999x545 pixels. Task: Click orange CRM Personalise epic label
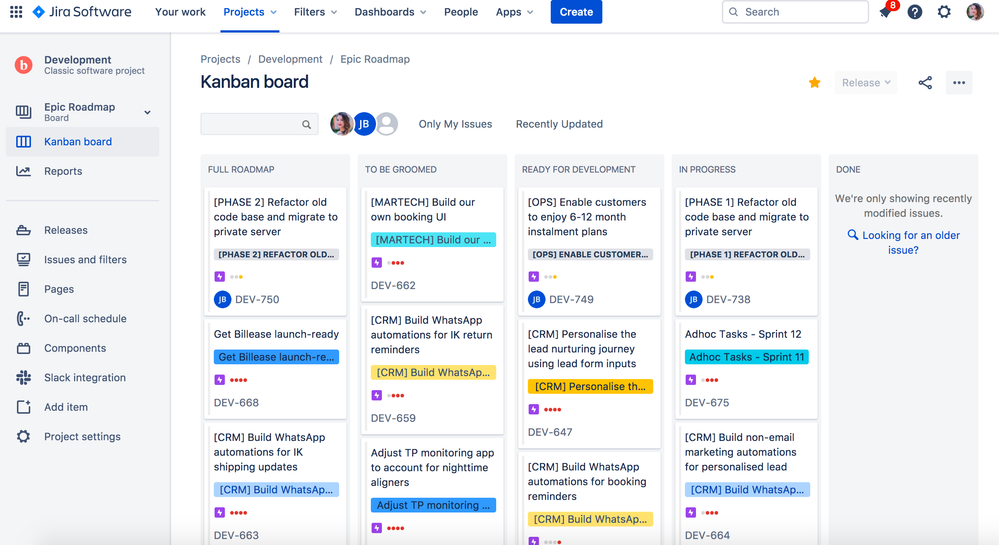point(590,386)
